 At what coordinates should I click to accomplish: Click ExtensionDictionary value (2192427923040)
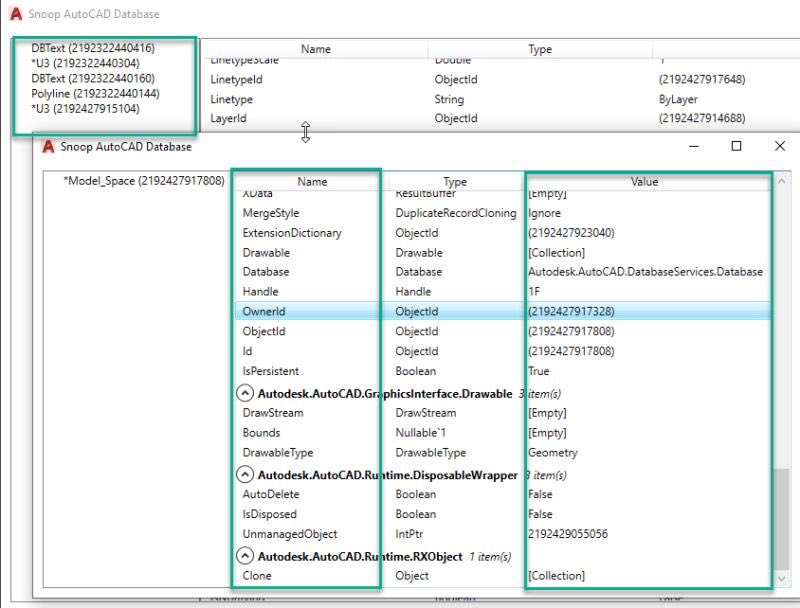571,233
